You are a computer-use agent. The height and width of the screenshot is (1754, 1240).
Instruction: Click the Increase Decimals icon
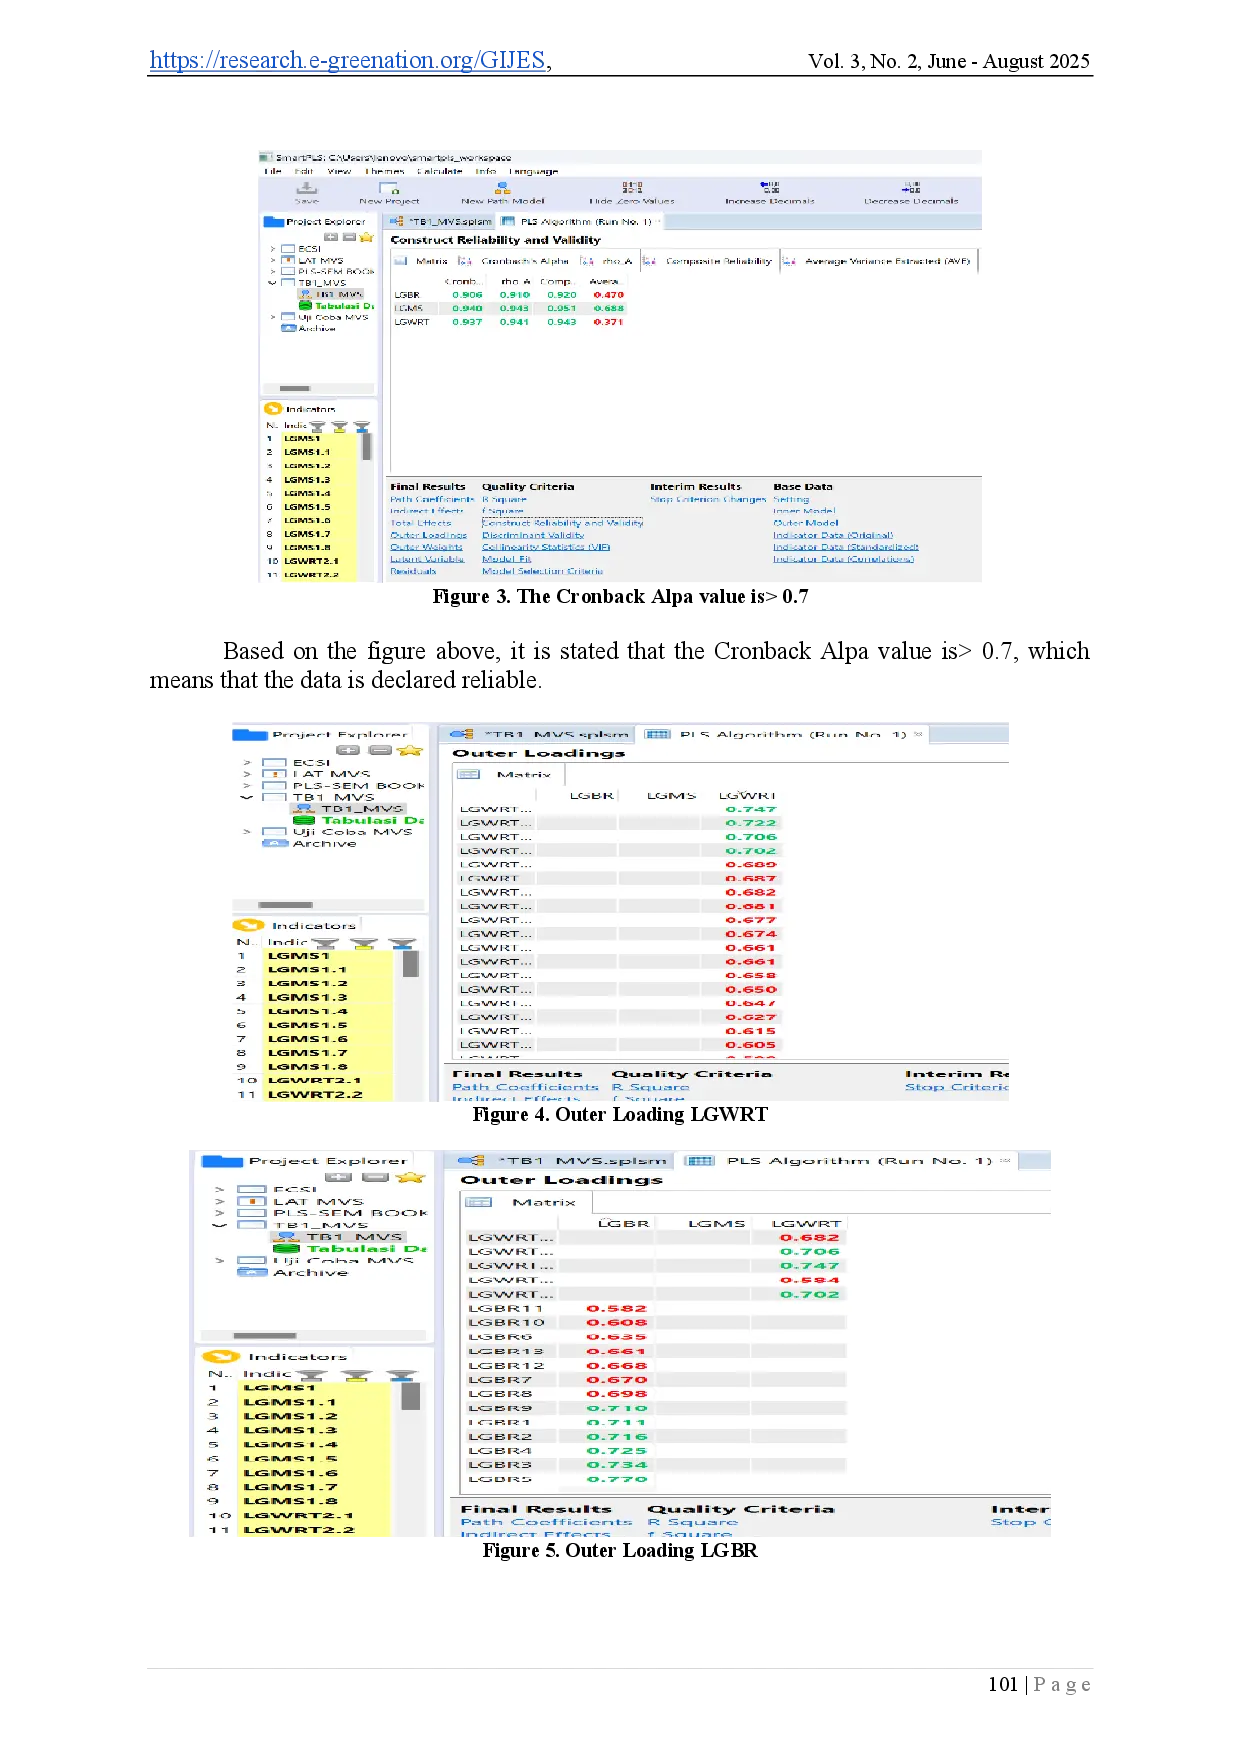click(x=769, y=187)
